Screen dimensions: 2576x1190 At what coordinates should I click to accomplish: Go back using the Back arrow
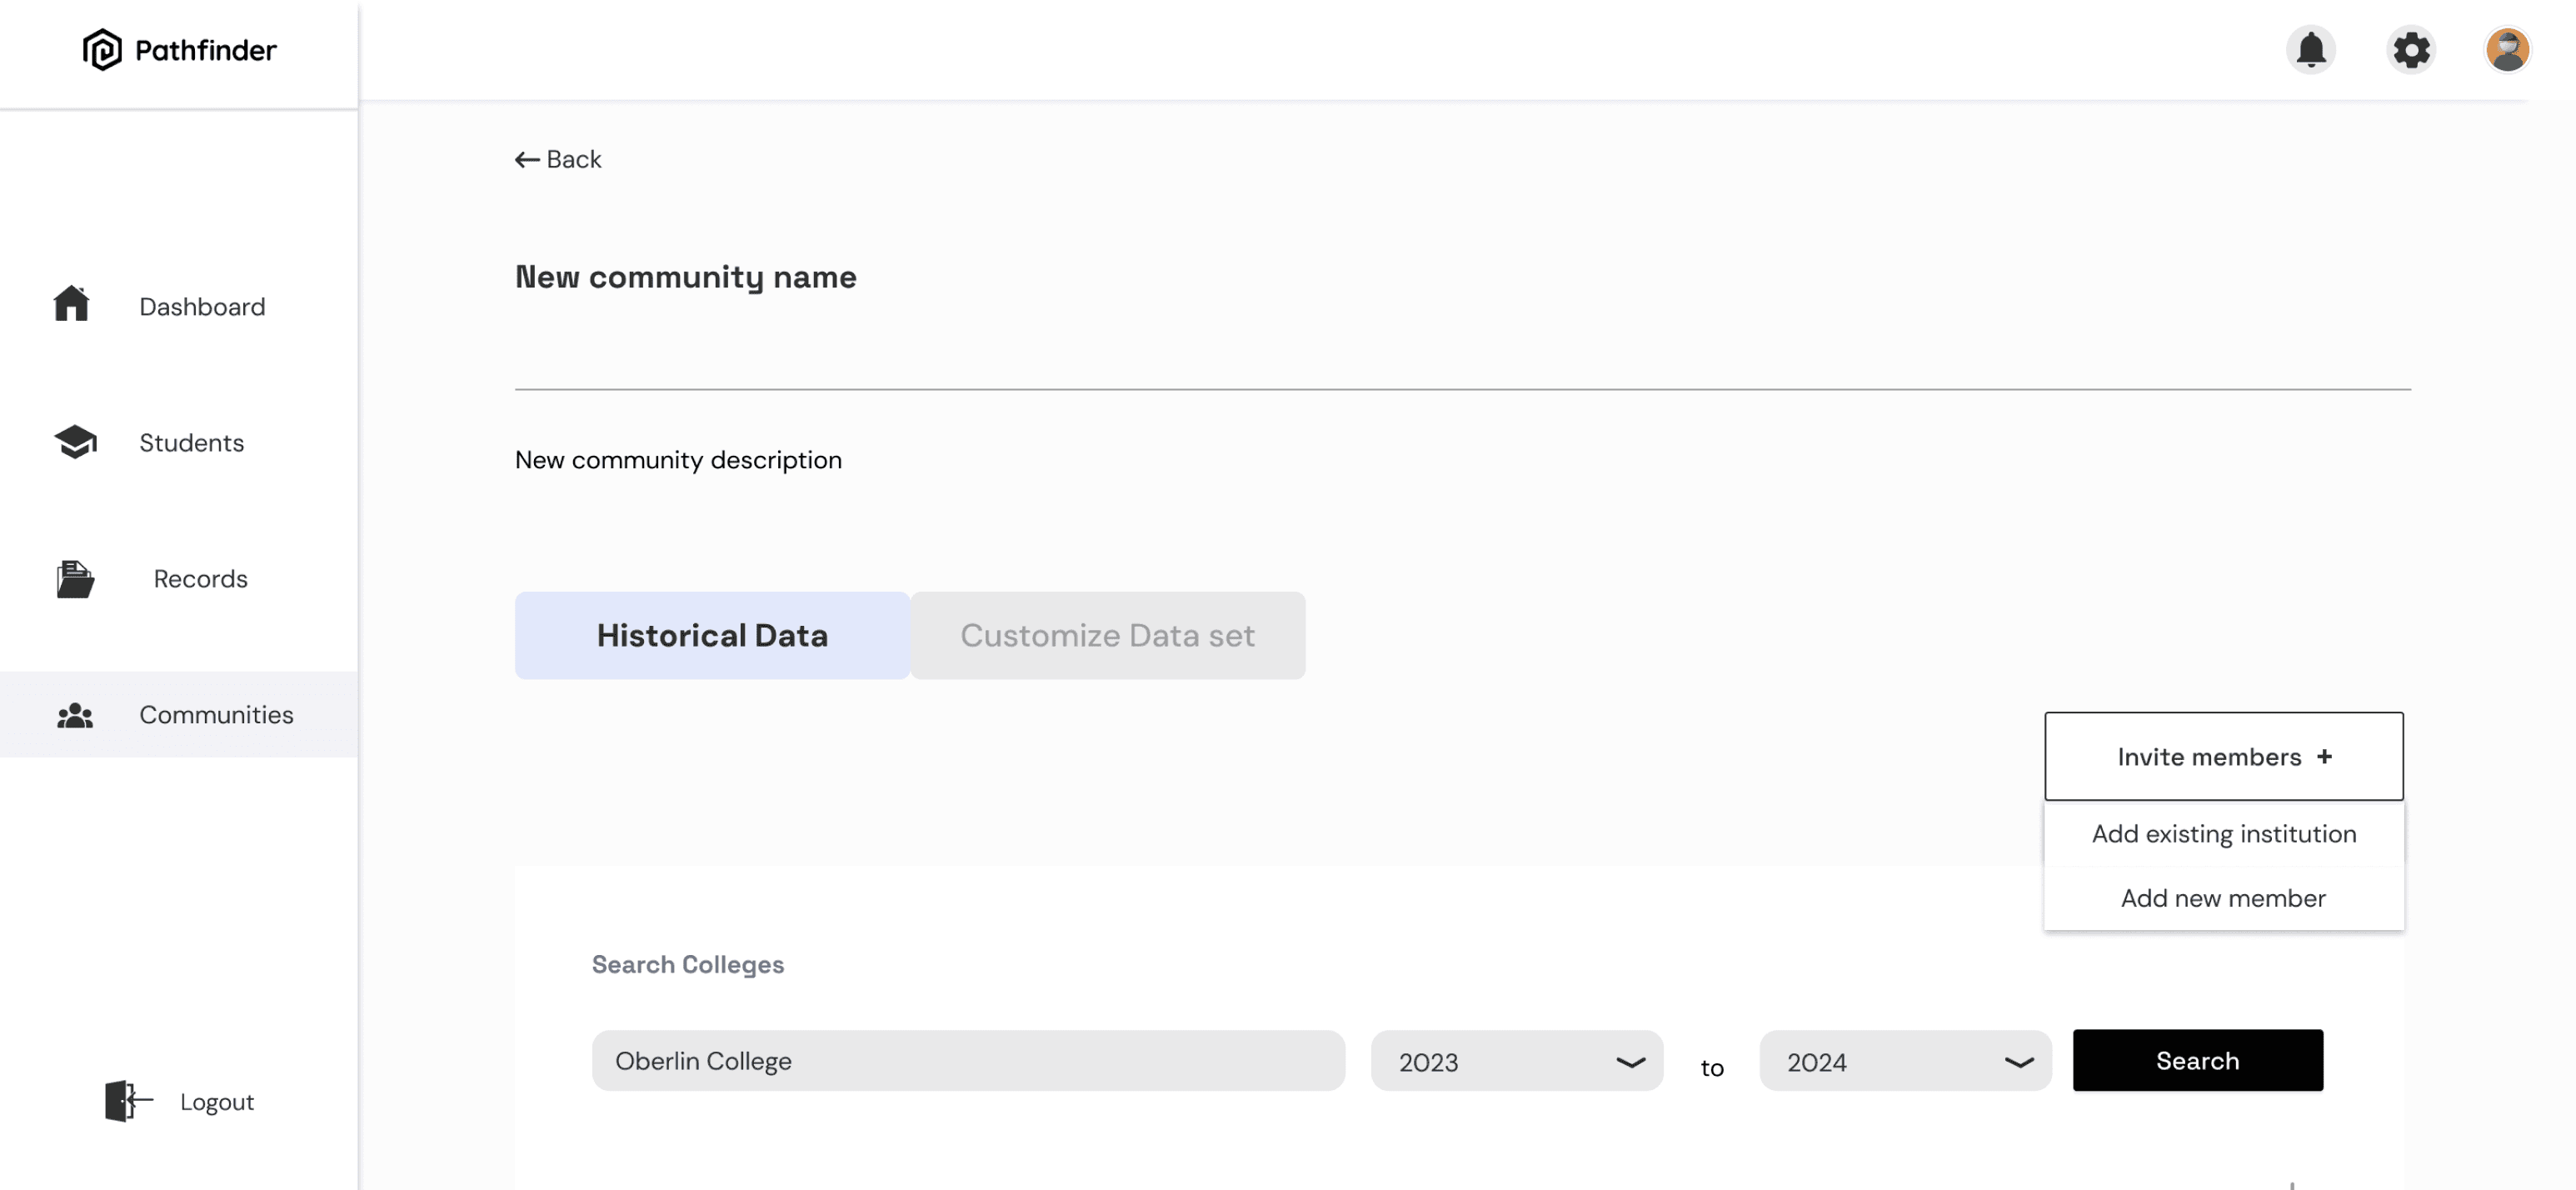click(558, 160)
